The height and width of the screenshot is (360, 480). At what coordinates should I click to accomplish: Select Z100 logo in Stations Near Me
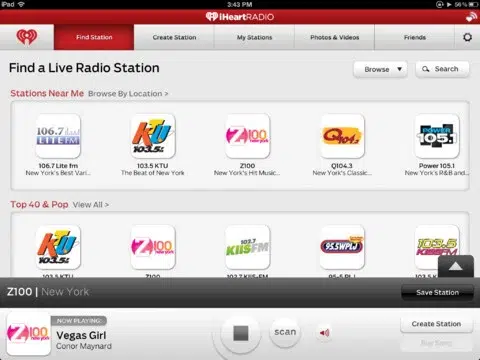click(x=247, y=136)
